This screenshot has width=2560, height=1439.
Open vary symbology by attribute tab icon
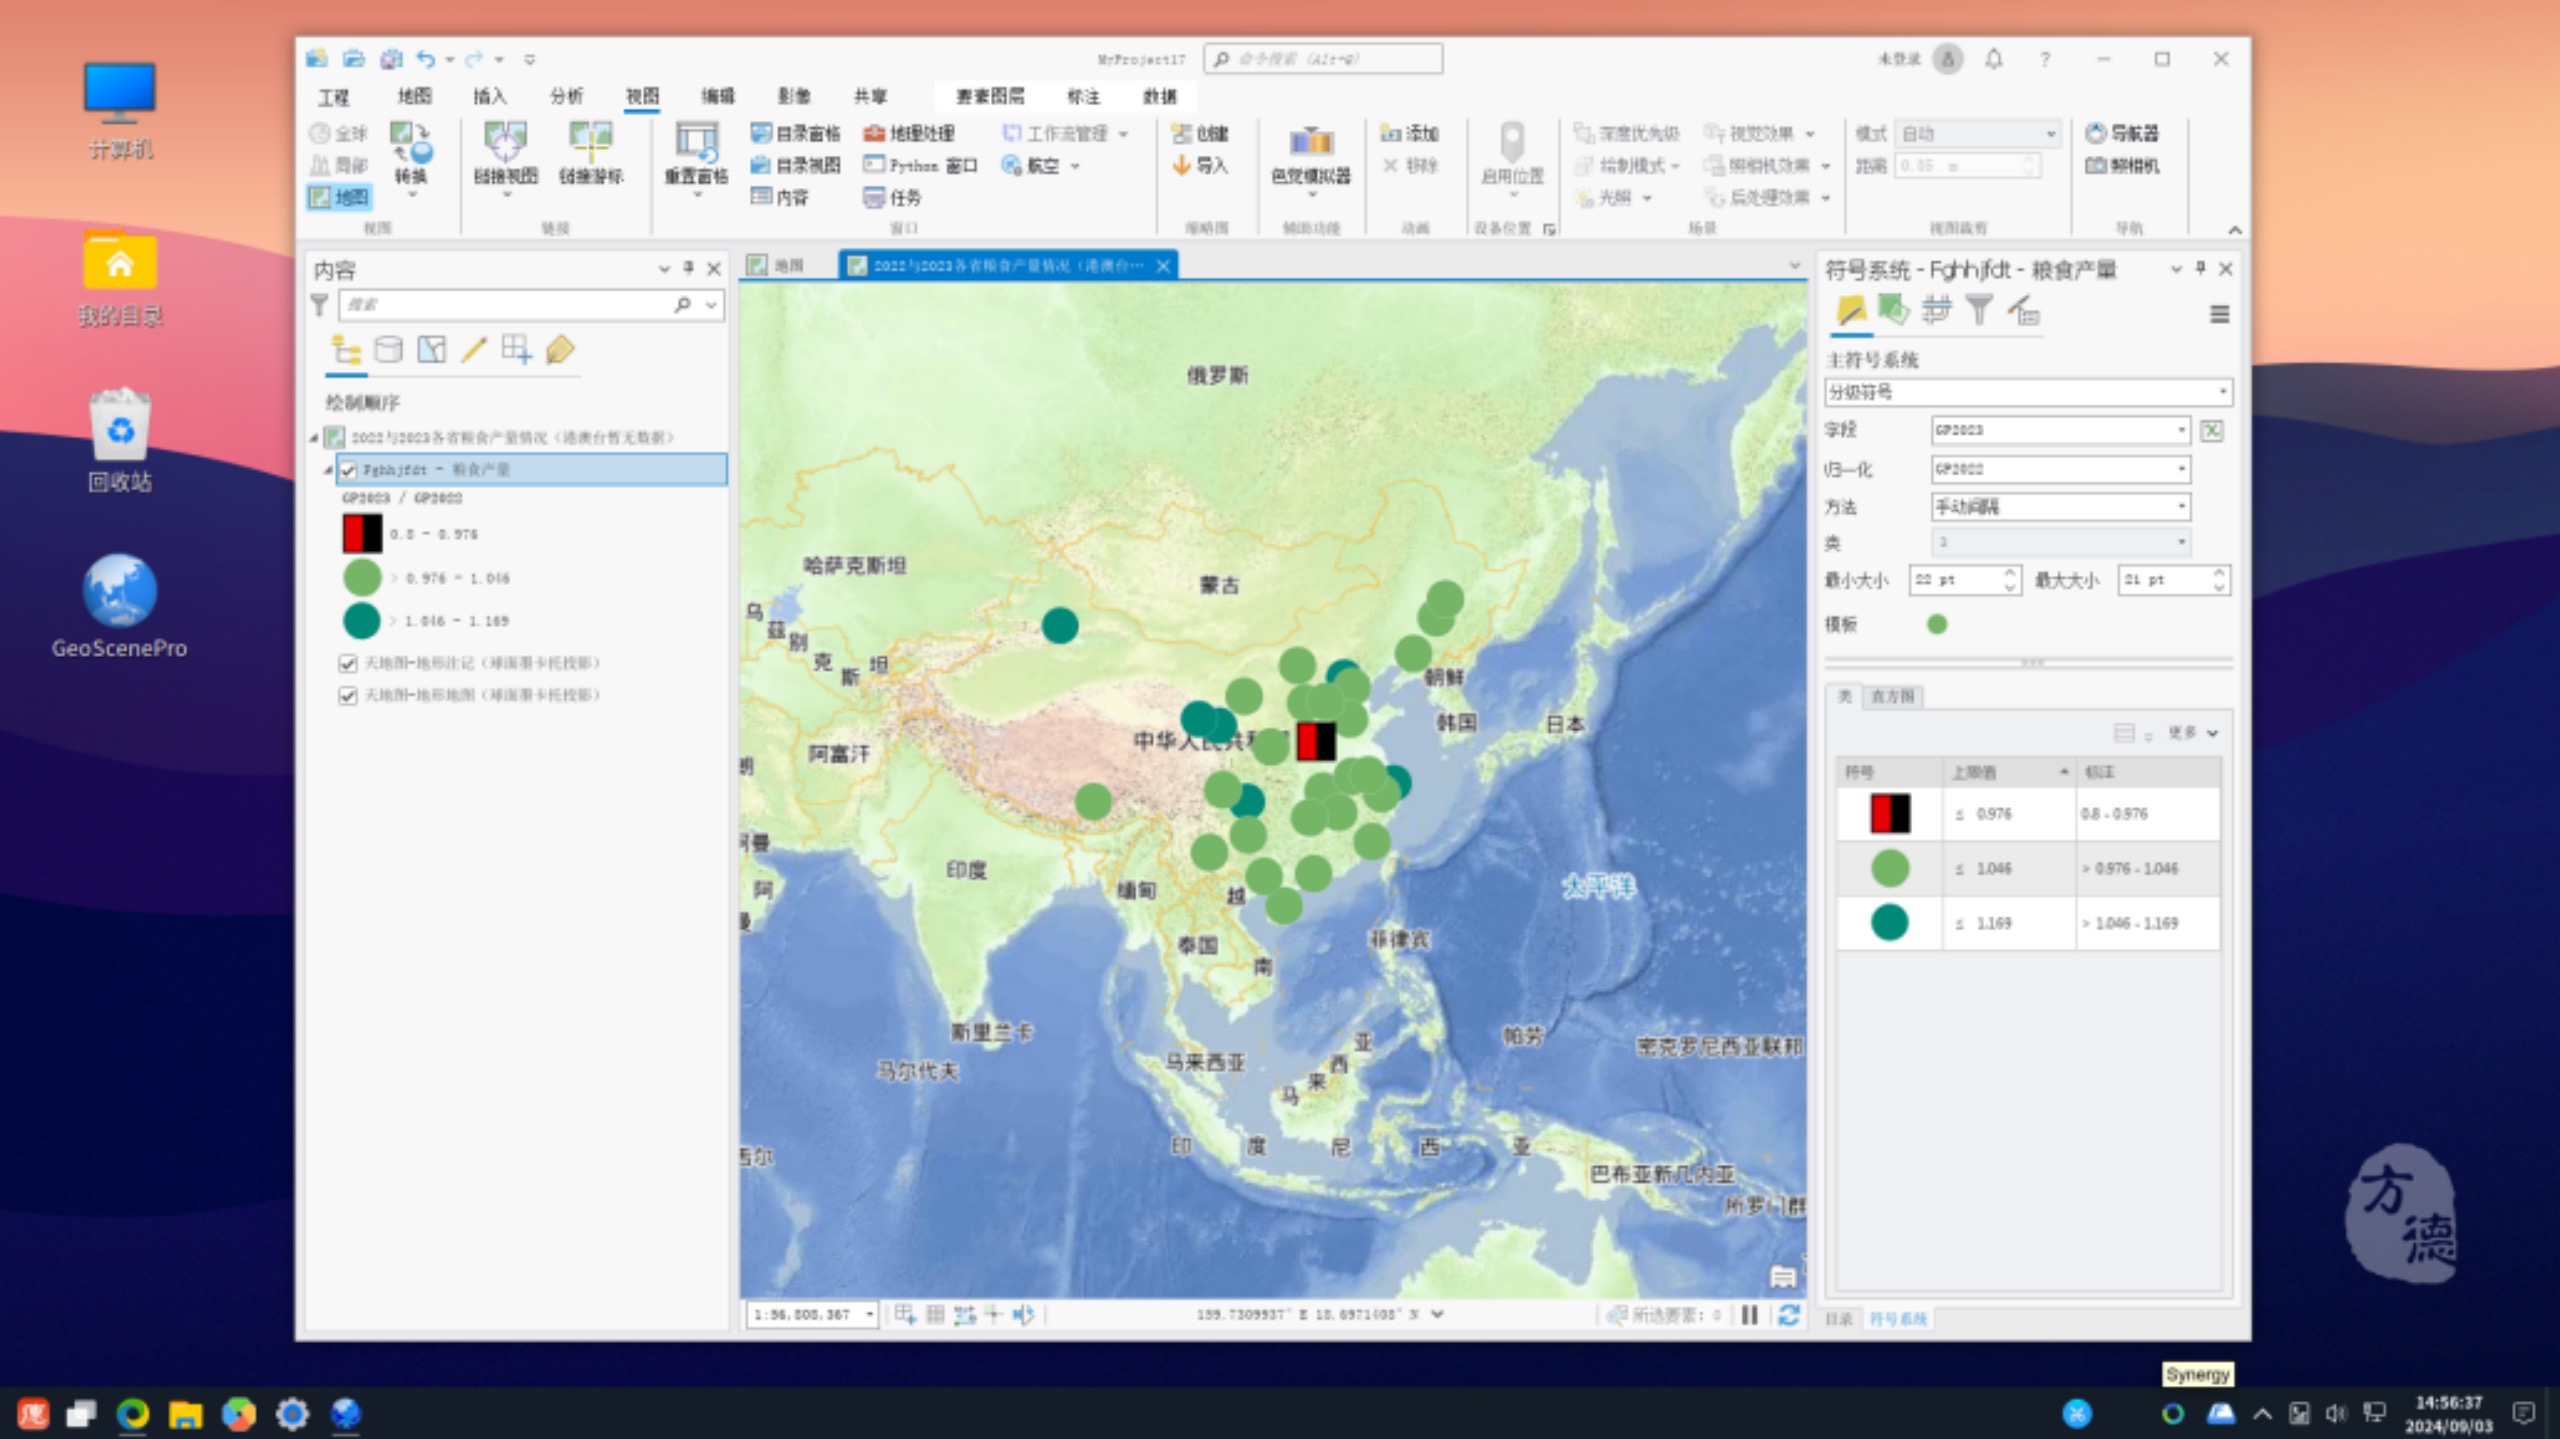tap(1893, 311)
